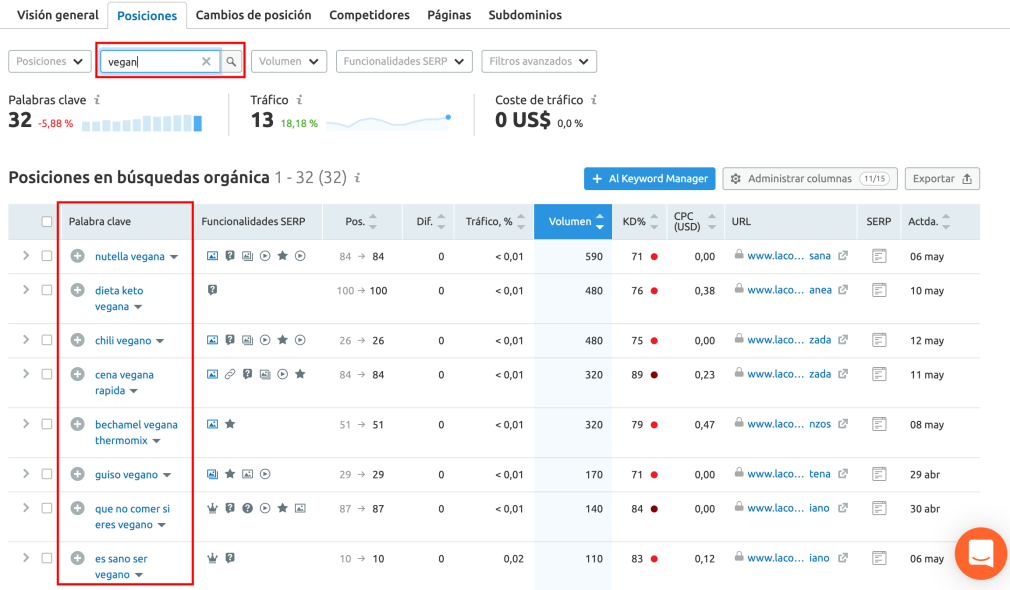Viewport: 1010px width, 590px height.
Task: Open the Visión general tab
Action: click(57, 15)
